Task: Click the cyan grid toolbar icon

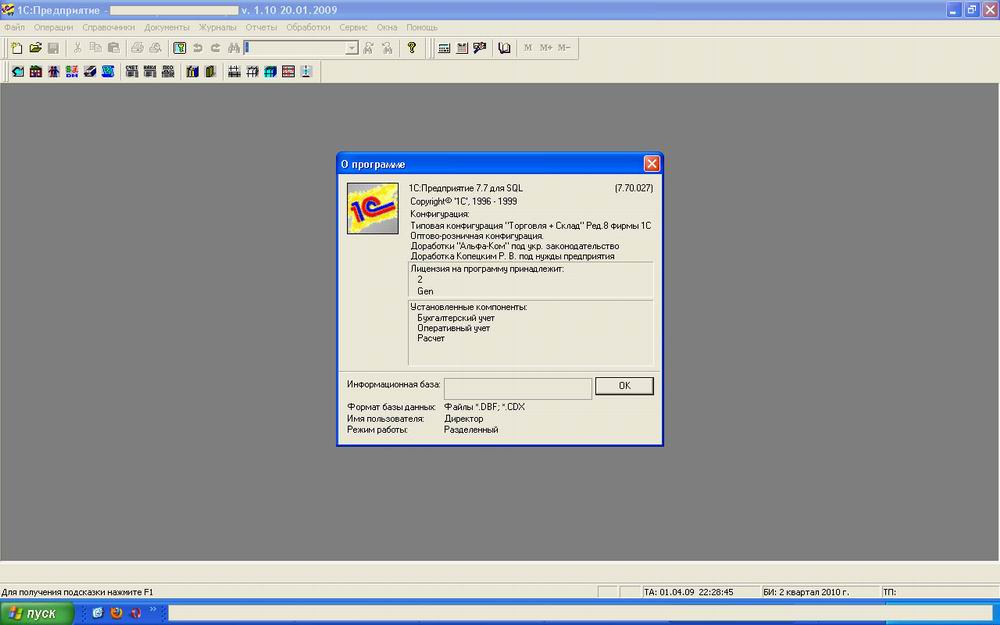Action: click(x=270, y=71)
